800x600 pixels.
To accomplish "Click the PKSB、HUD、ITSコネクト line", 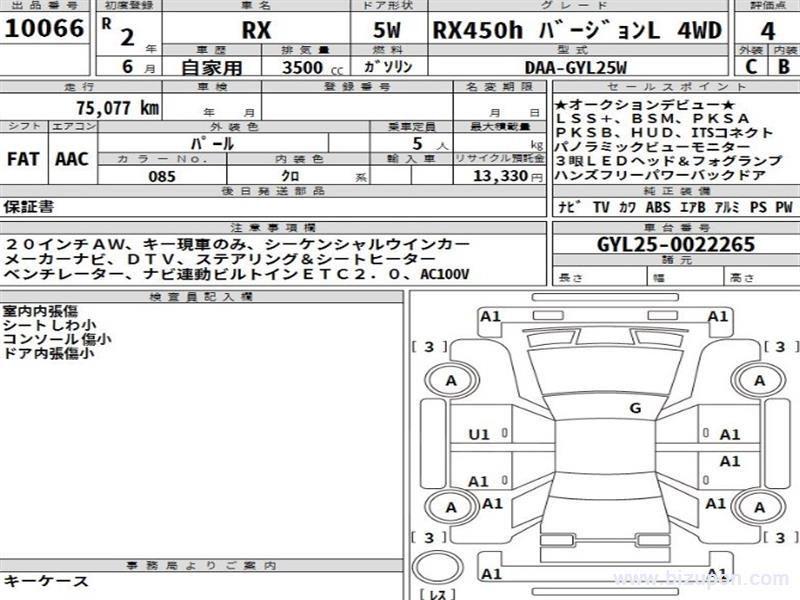I will (x=664, y=133).
